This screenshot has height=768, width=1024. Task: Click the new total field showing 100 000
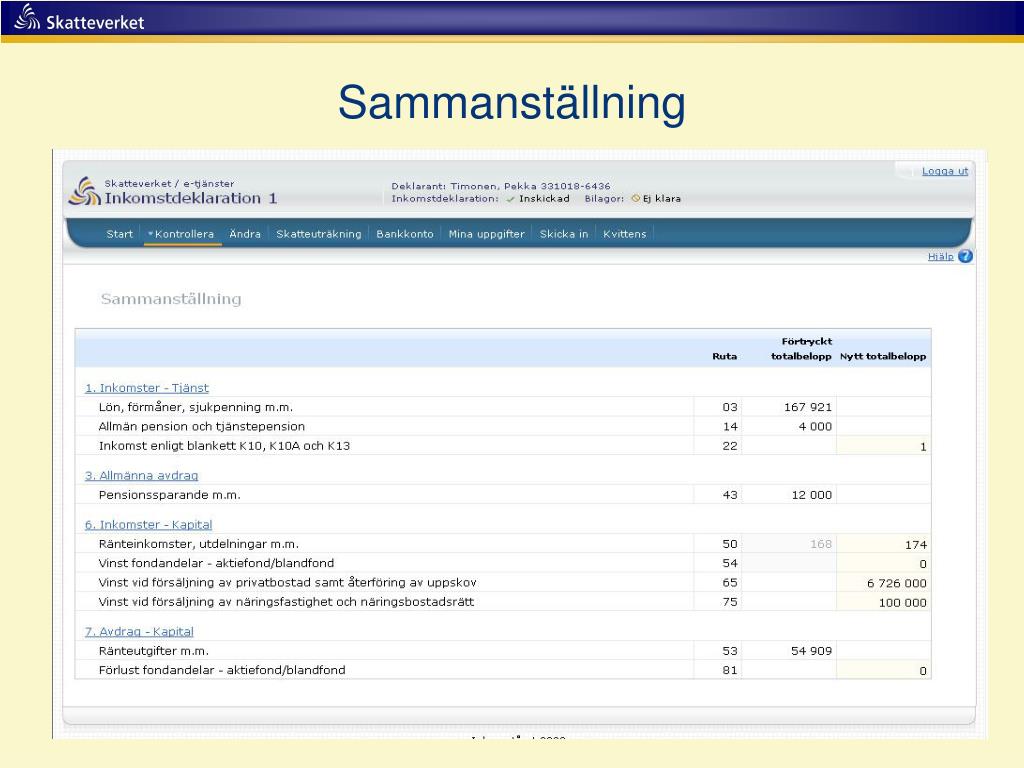pyautogui.click(x=884, y=602)
